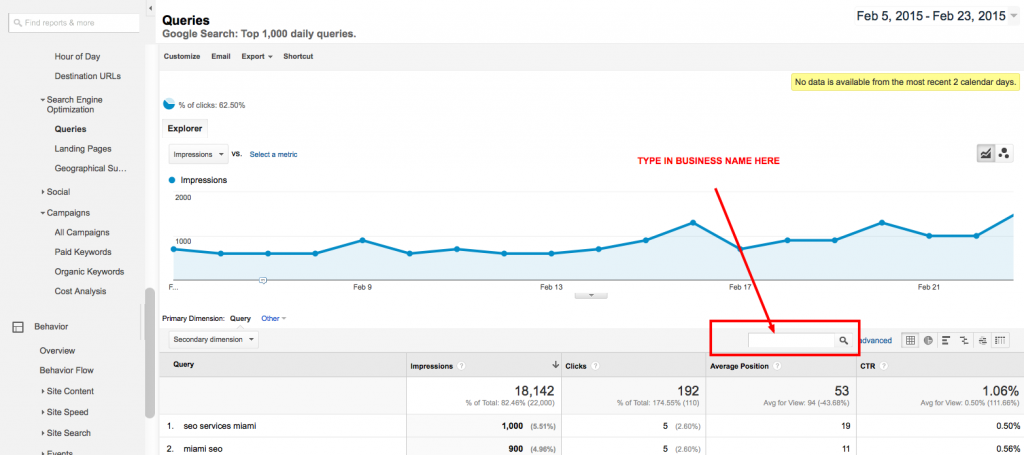Viewport: 1024px width, 455px height.
Task: Open Hour of Day report
Action: tap(77, 57)
